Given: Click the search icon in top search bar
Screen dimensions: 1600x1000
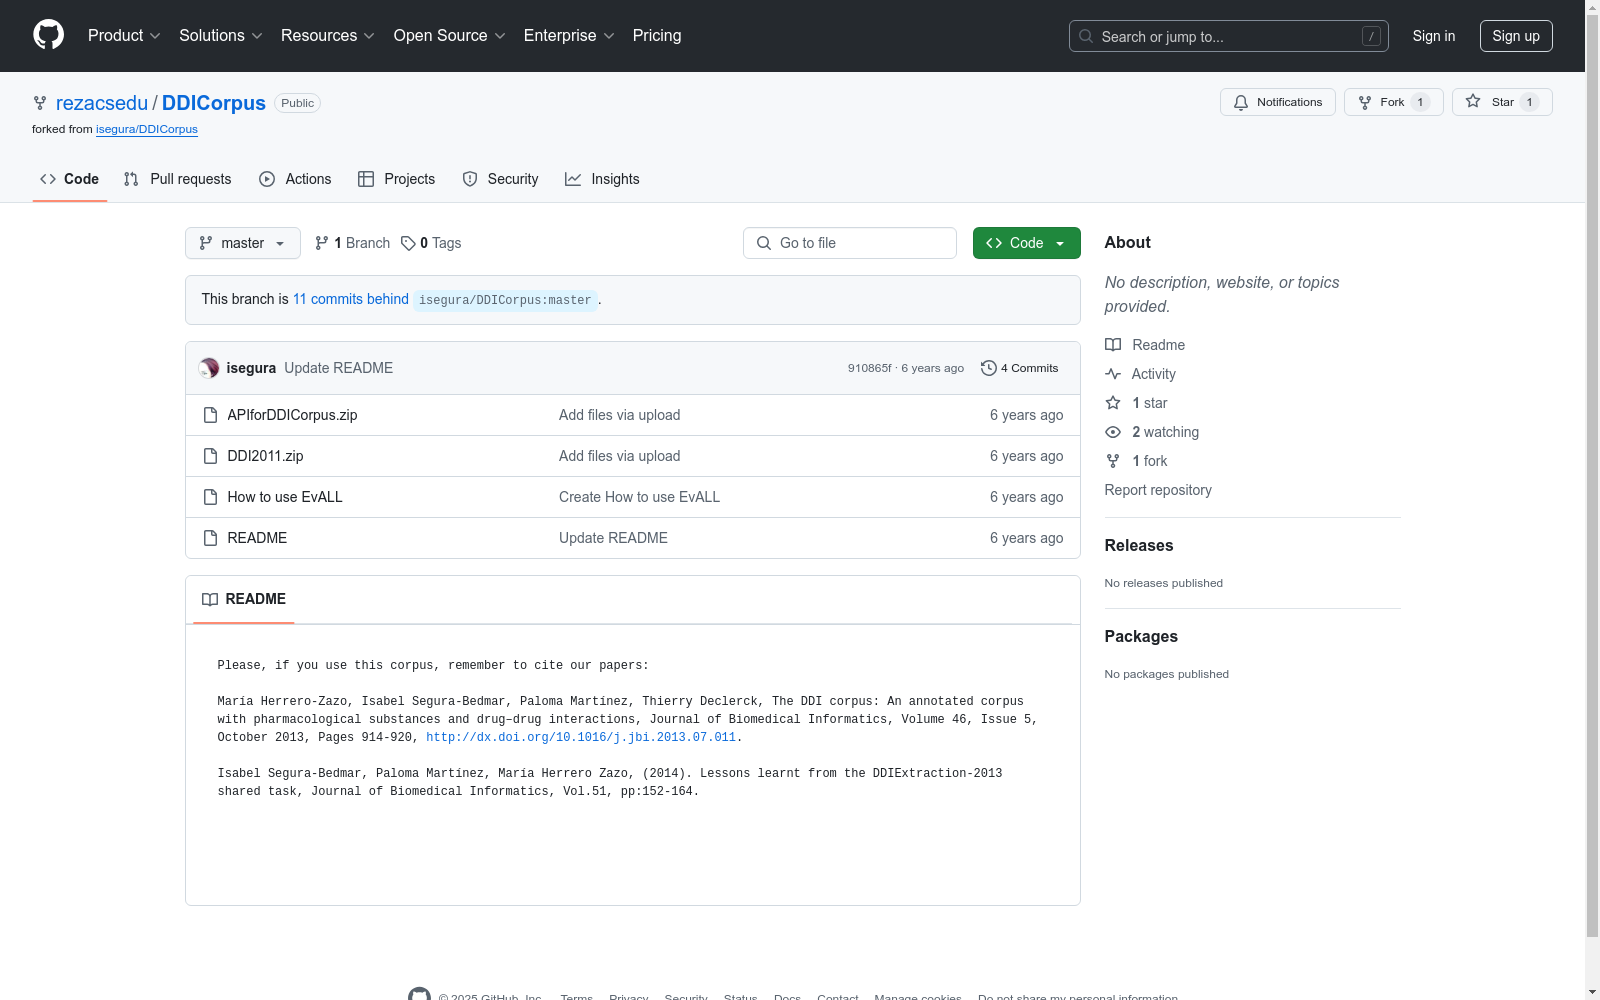Looking at the screenshot, I should [x=1086, y=36].
